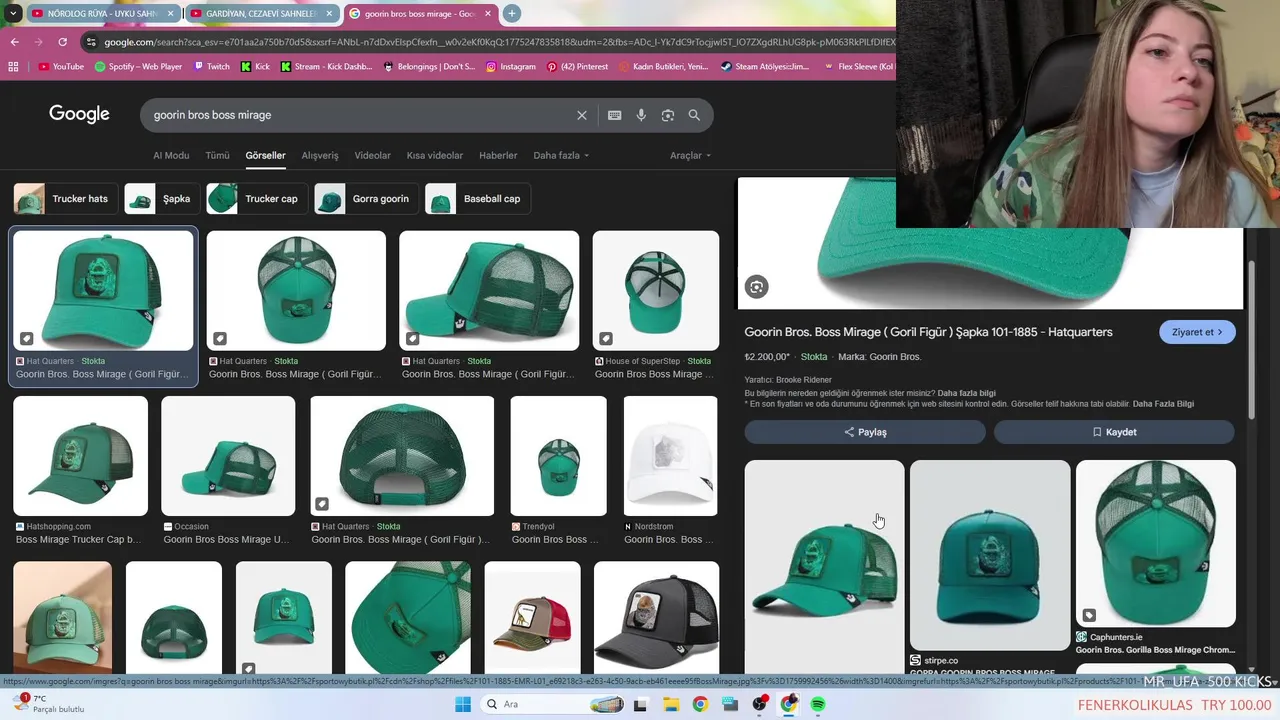This screenshot has width=1280, height=720.
Task: Expand the Daha fazla dropdown
Action: pyautogui.click(x=561, y=155)
